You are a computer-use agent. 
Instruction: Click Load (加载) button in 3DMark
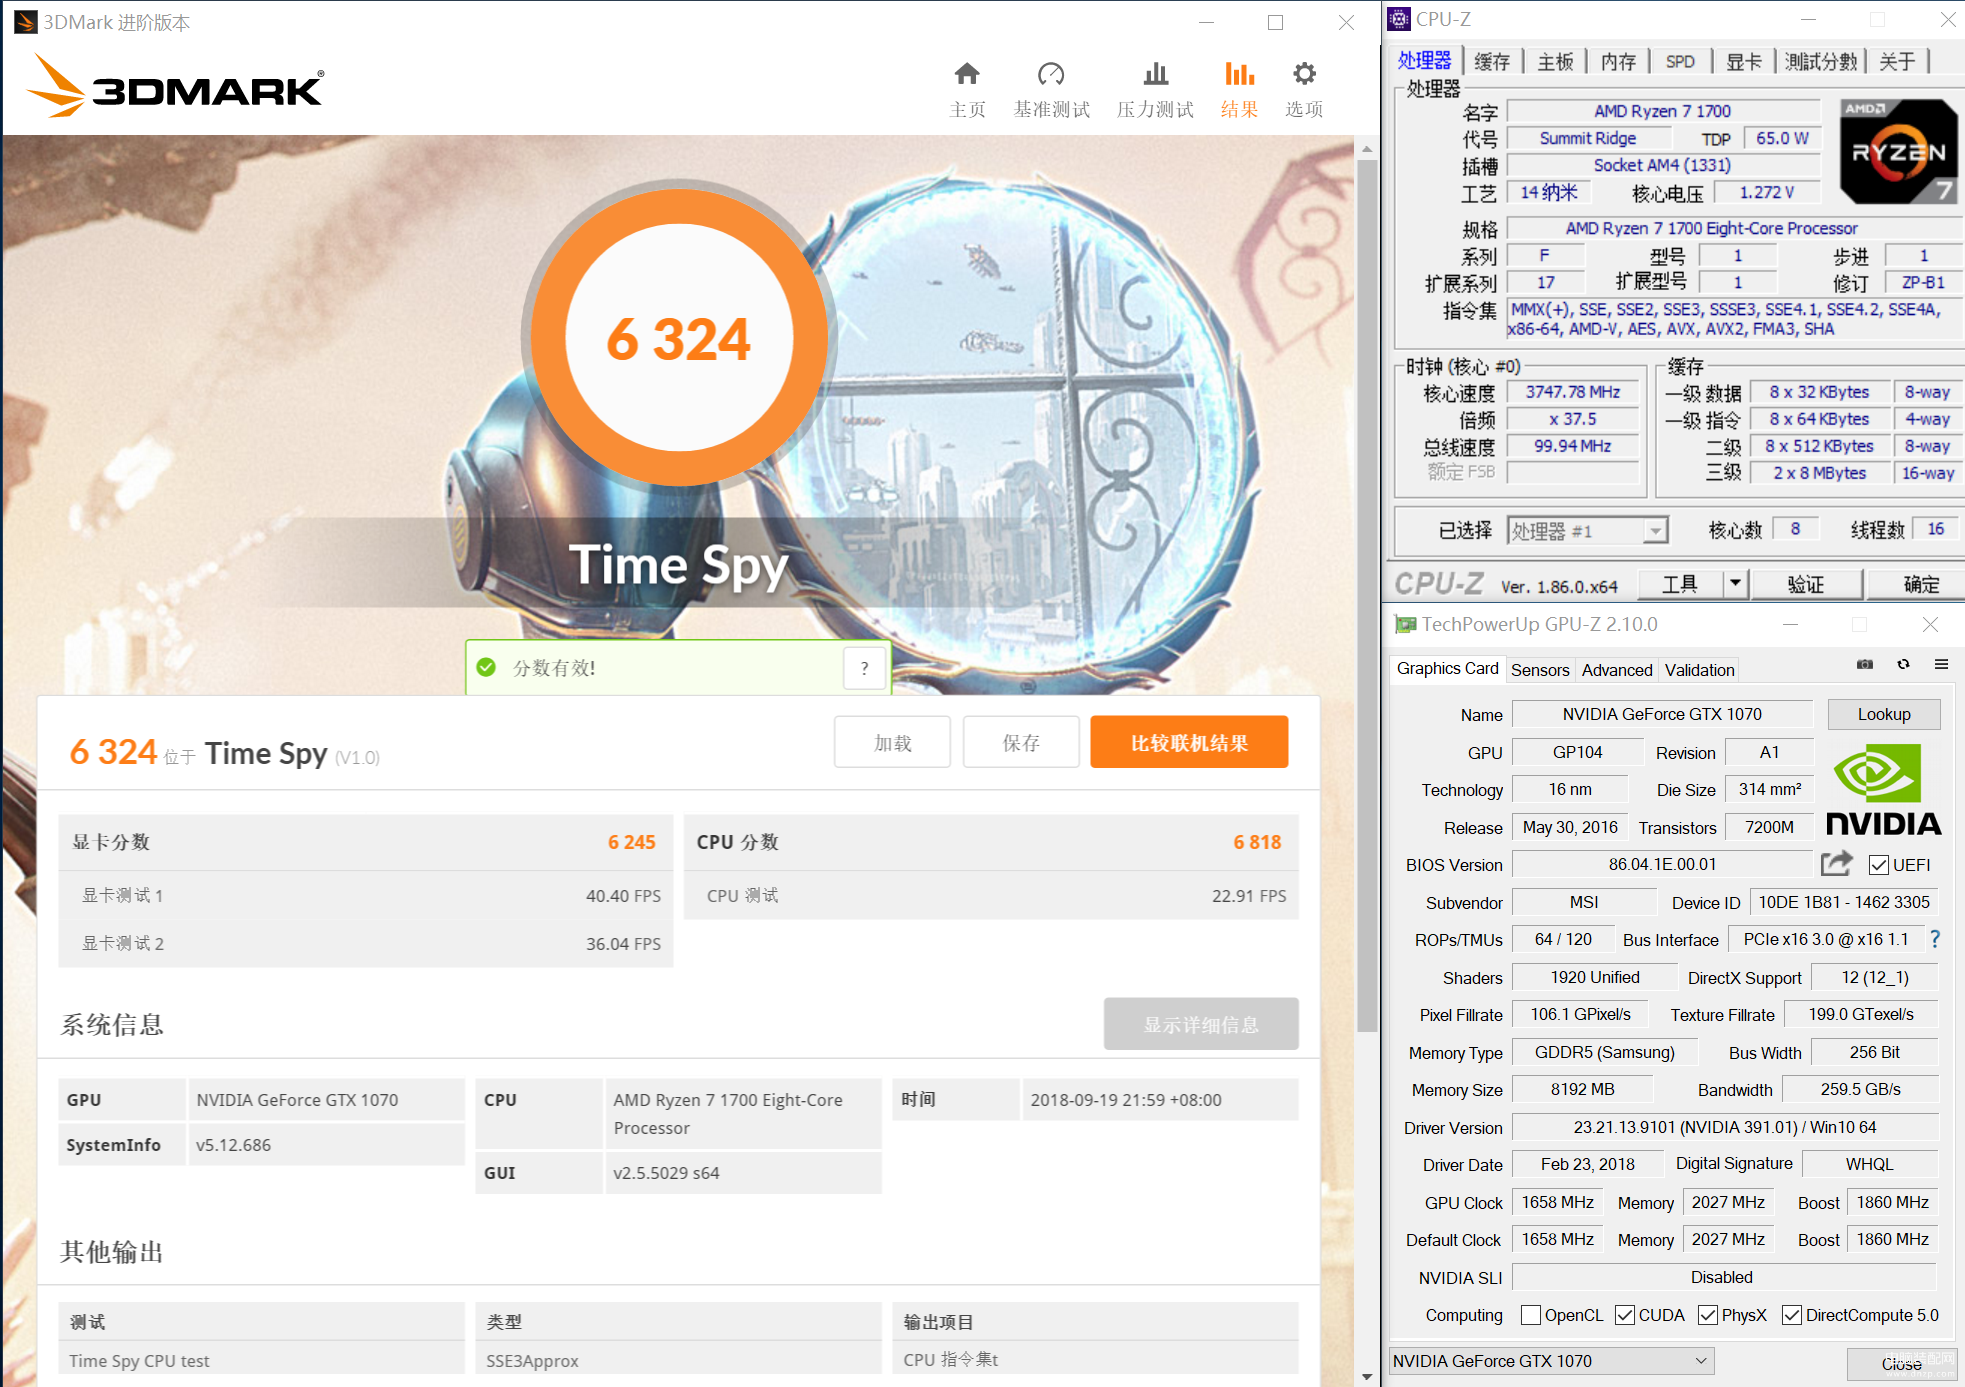[892, 742]
